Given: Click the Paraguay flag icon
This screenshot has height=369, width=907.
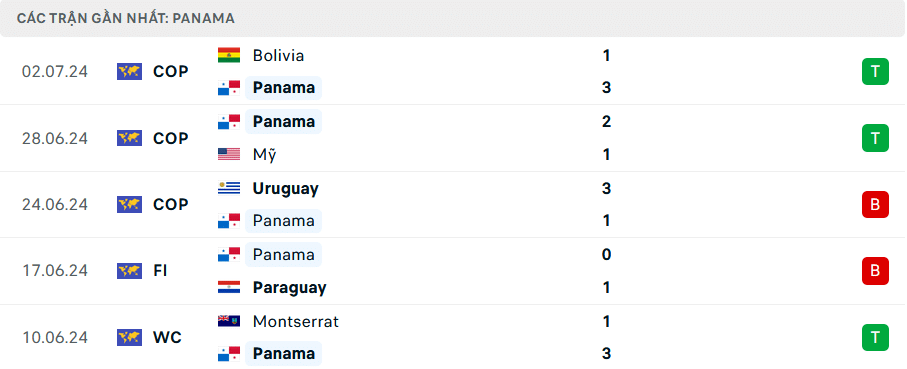Looking at the screenshot, I should click(x=228, y=287).
